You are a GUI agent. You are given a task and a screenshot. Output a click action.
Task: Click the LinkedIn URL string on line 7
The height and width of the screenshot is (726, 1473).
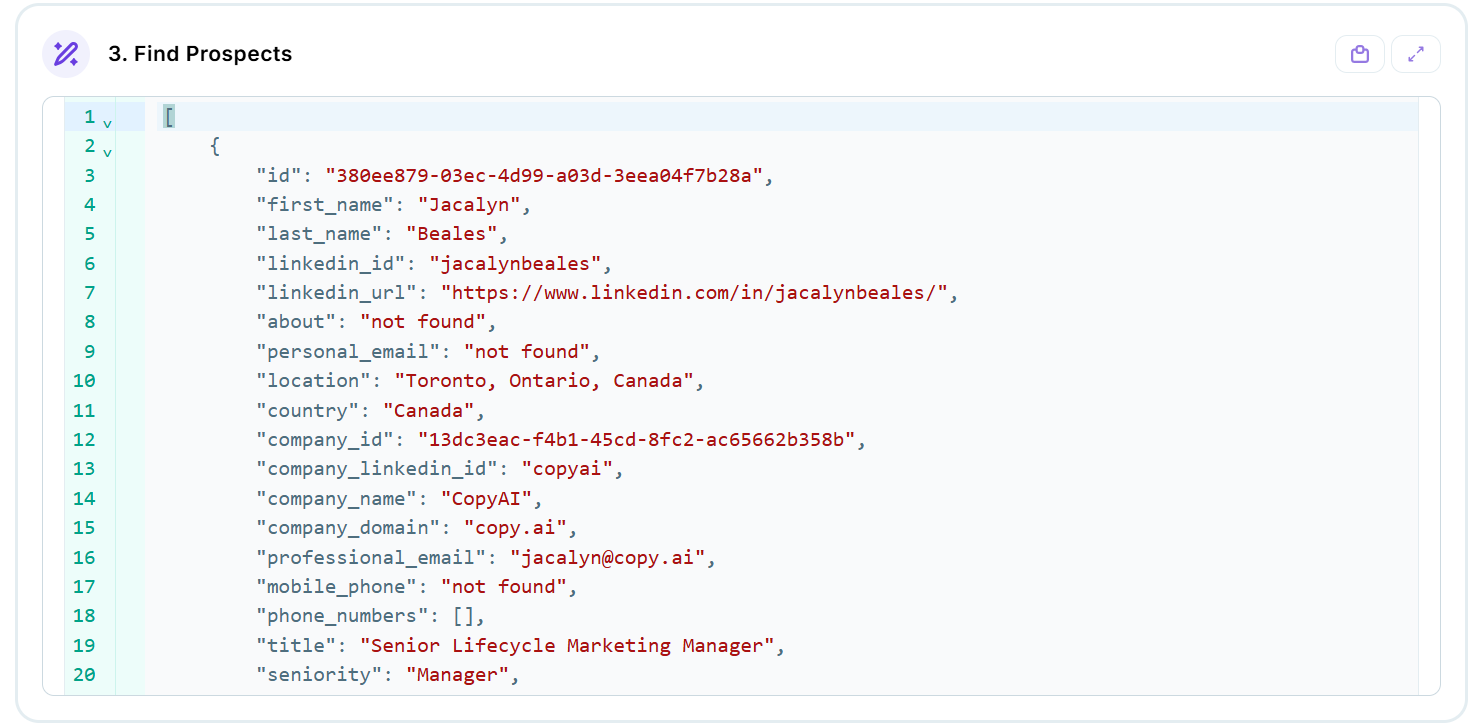pyautogui.click(x=700, y=293)
